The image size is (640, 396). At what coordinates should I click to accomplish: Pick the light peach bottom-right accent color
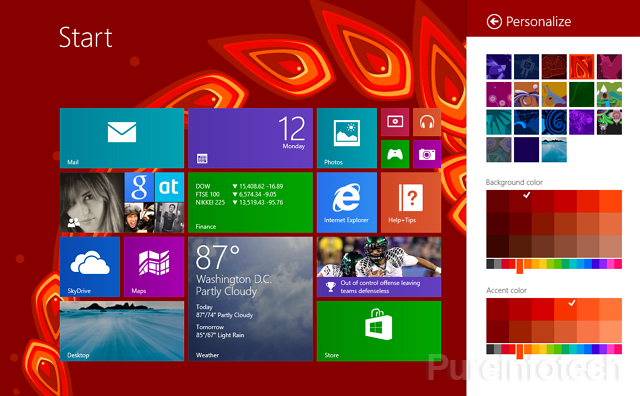pyautogui.click(x=611, y=332)
